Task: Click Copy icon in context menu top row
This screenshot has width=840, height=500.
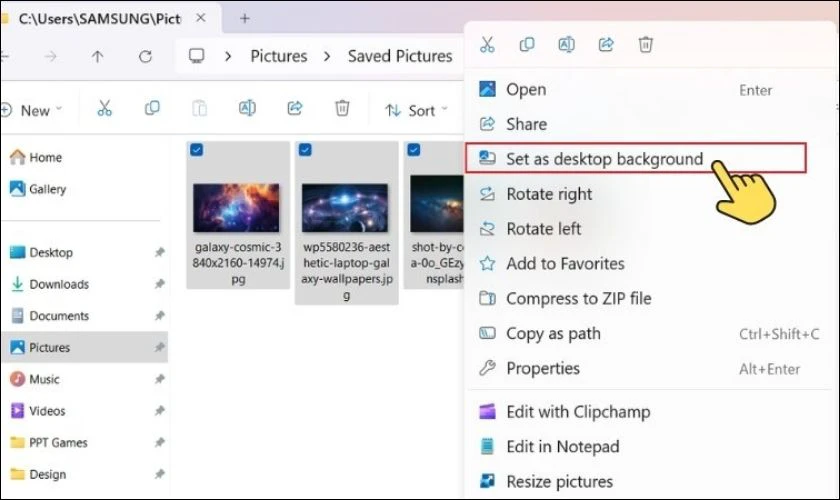Action: coord(527,44)
